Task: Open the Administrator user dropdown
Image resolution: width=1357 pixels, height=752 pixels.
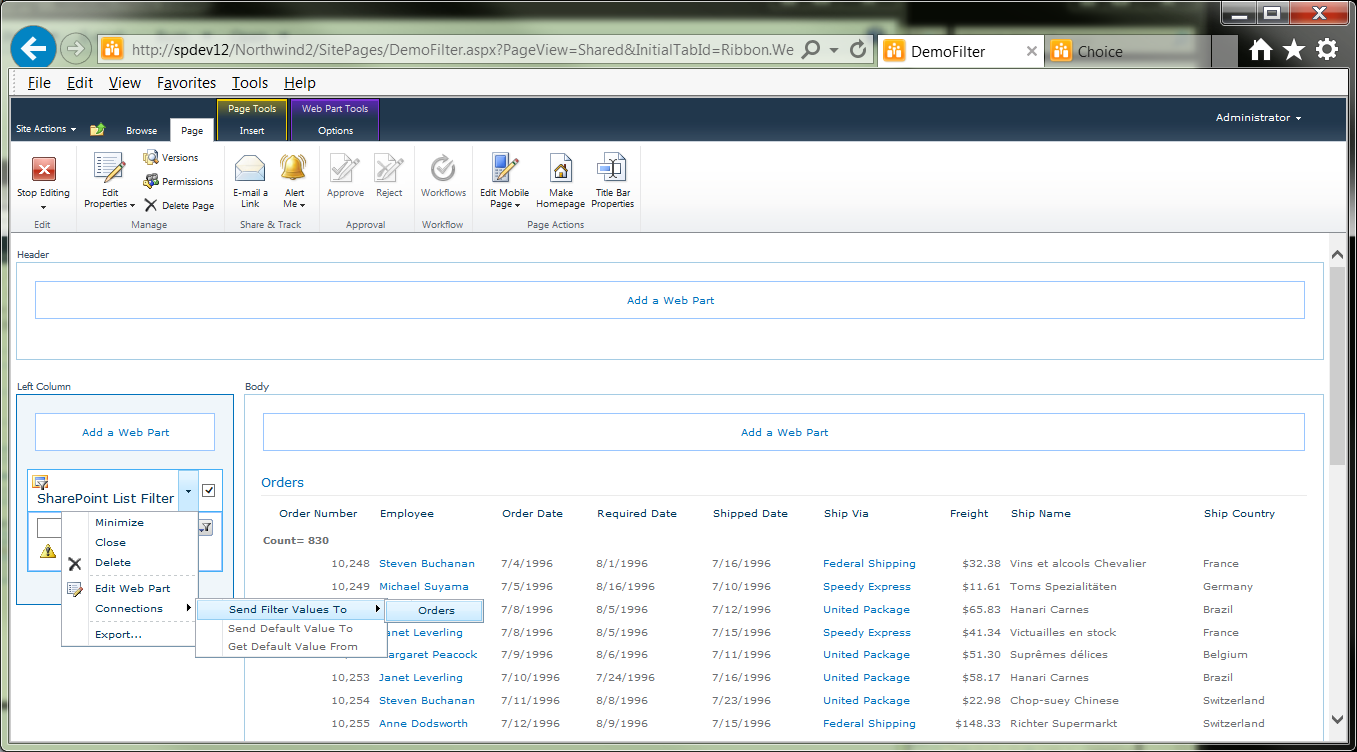Action: (x=1258, y=118)
